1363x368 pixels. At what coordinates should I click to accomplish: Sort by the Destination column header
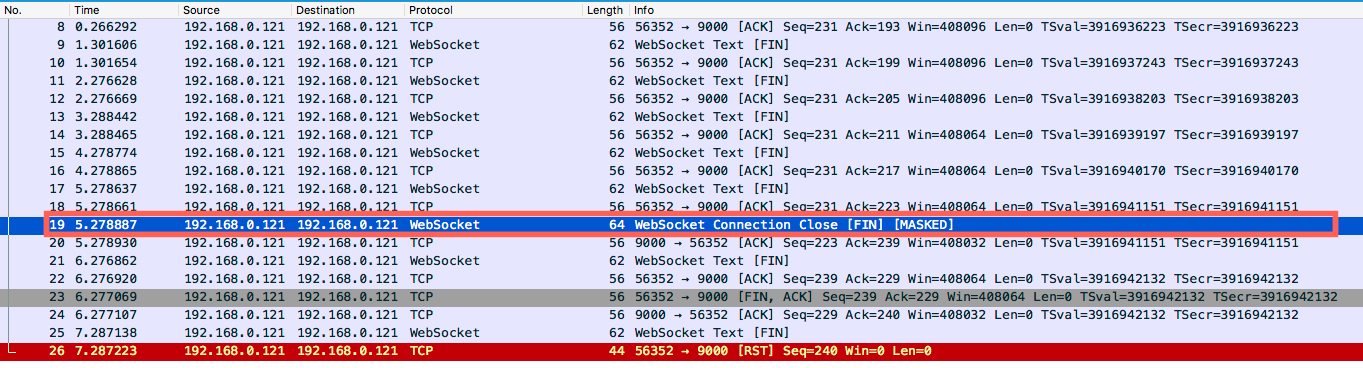tap(349, 9)
